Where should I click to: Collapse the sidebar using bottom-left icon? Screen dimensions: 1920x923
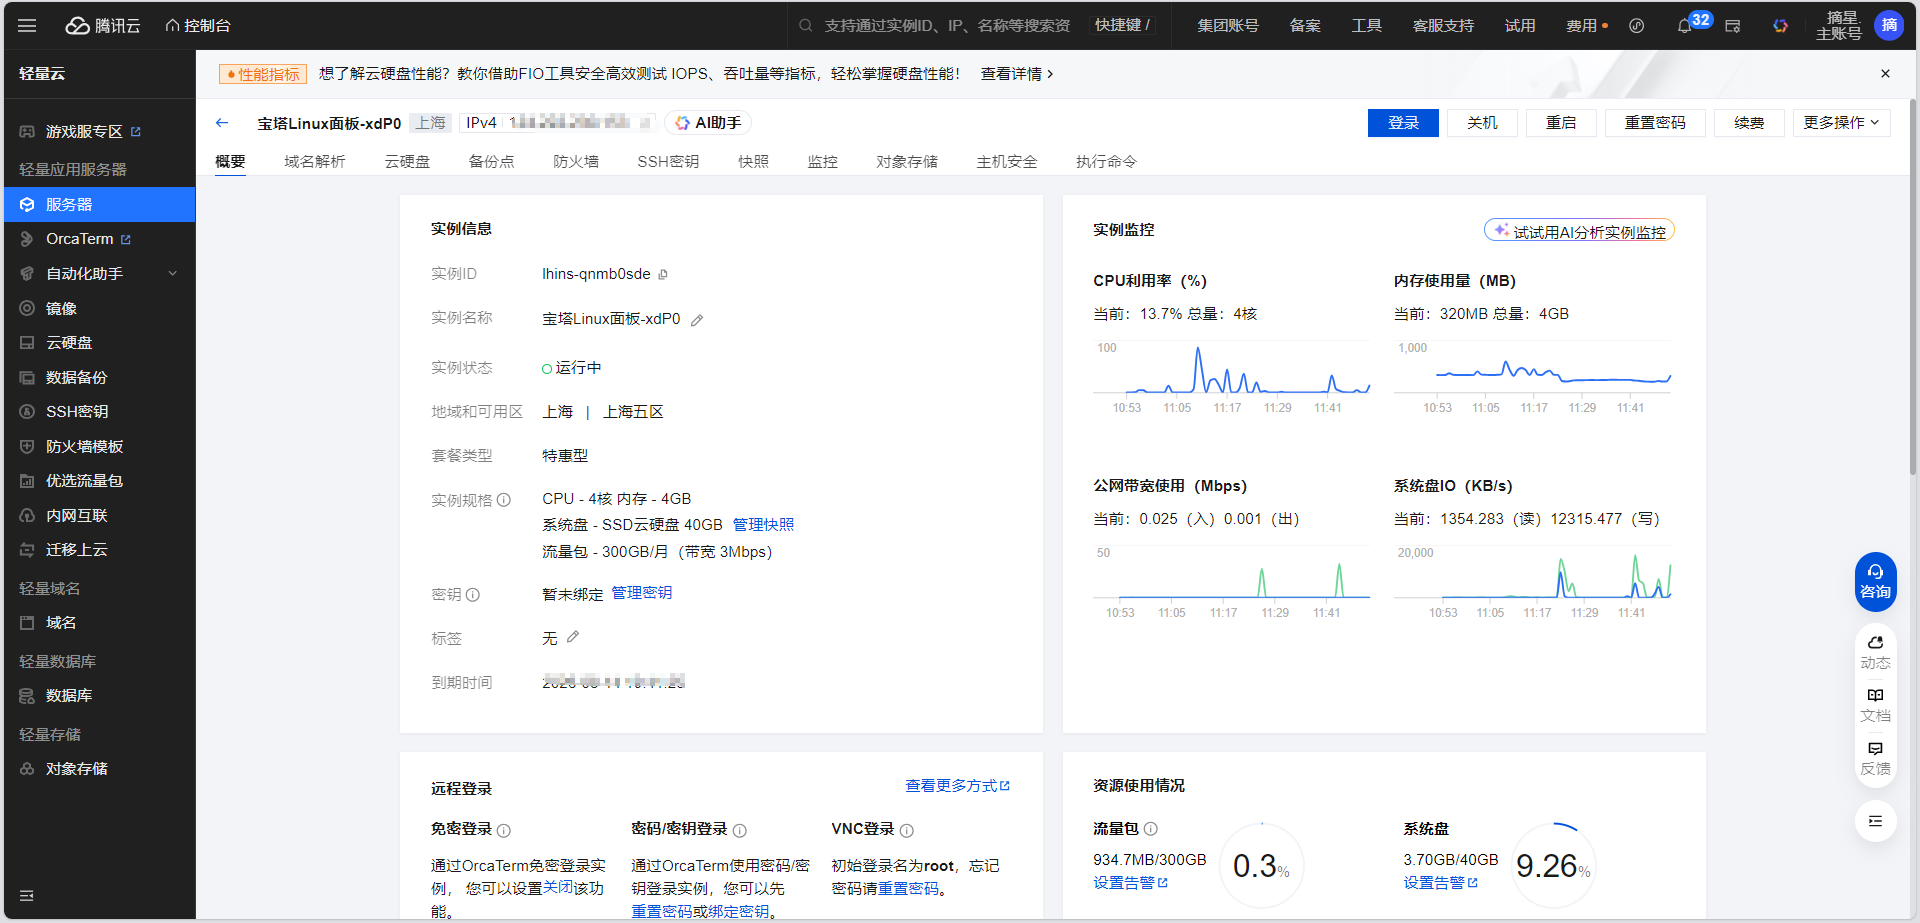[x=27, y=895]
